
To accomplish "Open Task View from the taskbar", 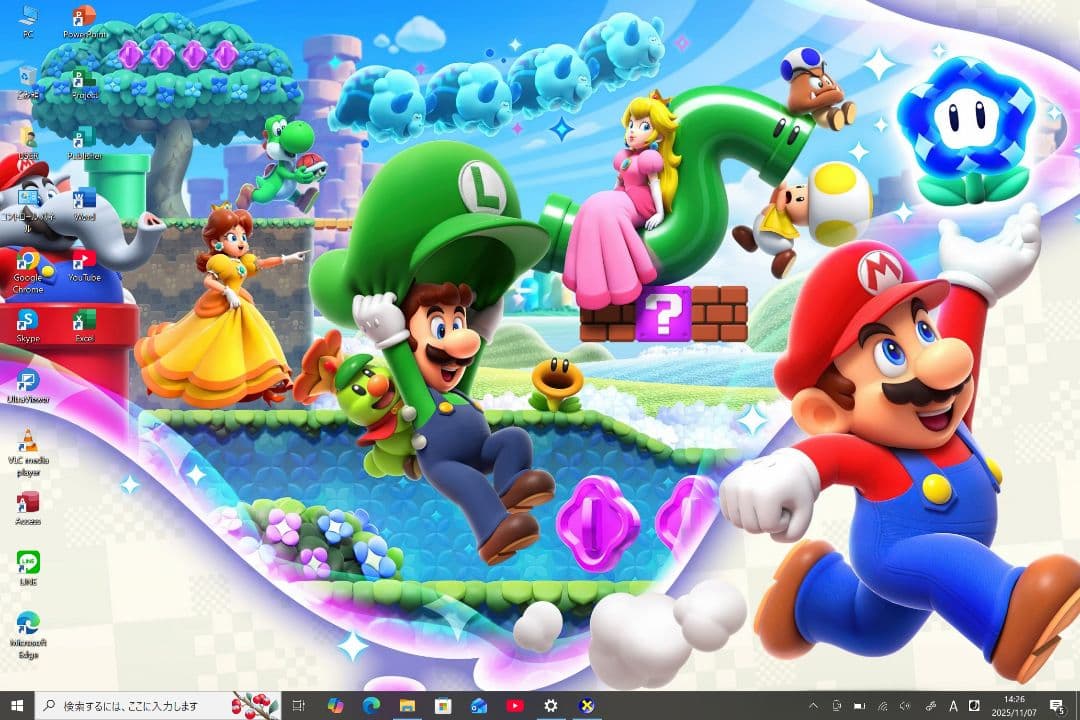I will (298, 706).
